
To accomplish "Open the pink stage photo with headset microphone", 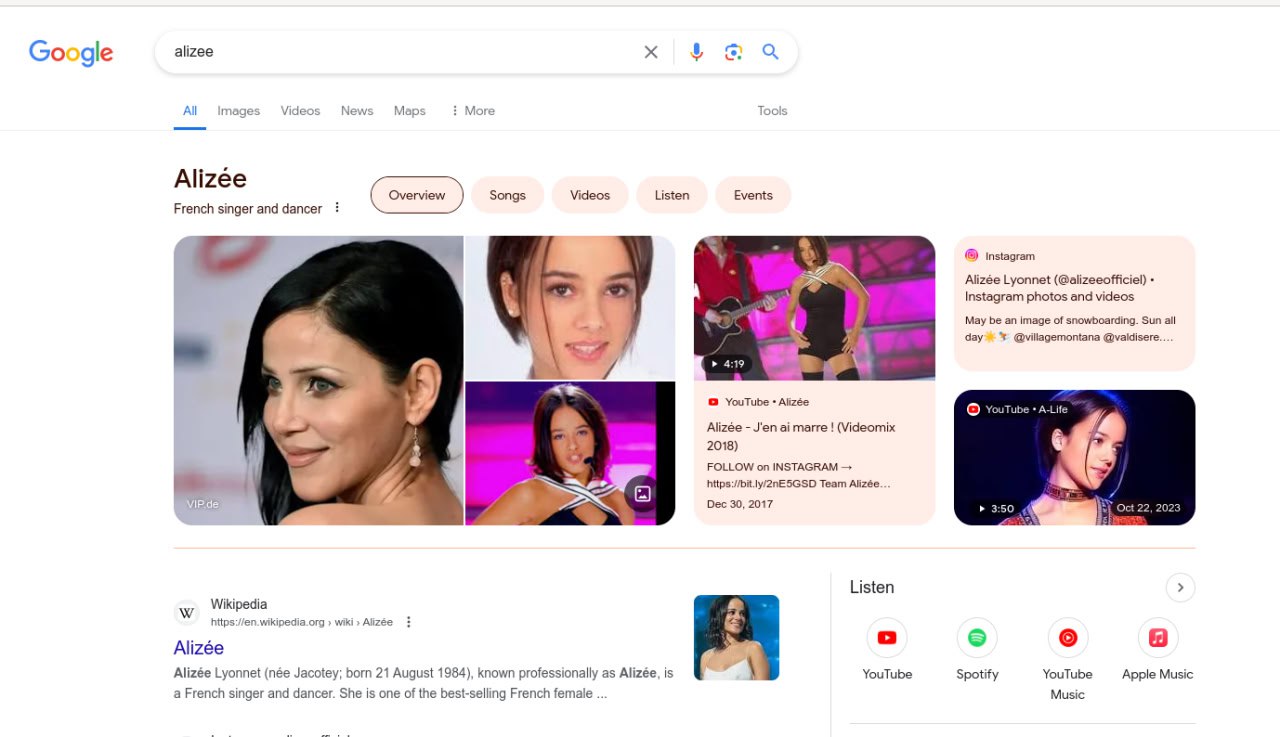I will [570, 454].
